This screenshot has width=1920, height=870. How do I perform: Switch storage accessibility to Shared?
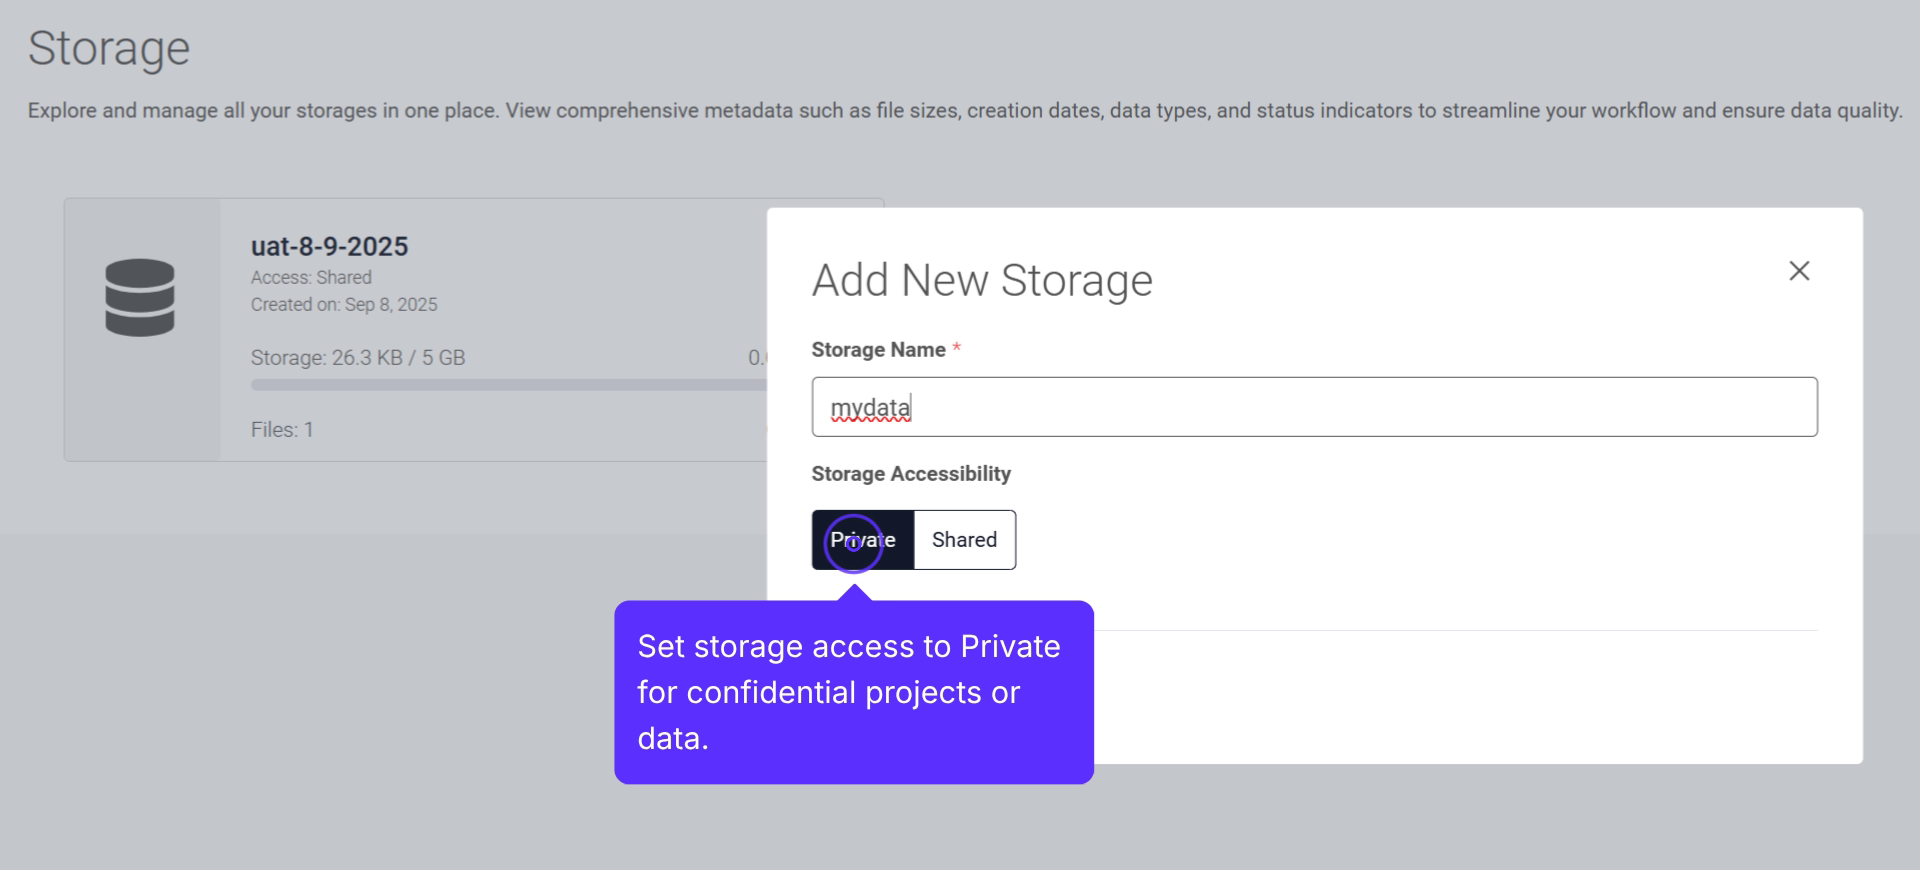pos(964,540)
